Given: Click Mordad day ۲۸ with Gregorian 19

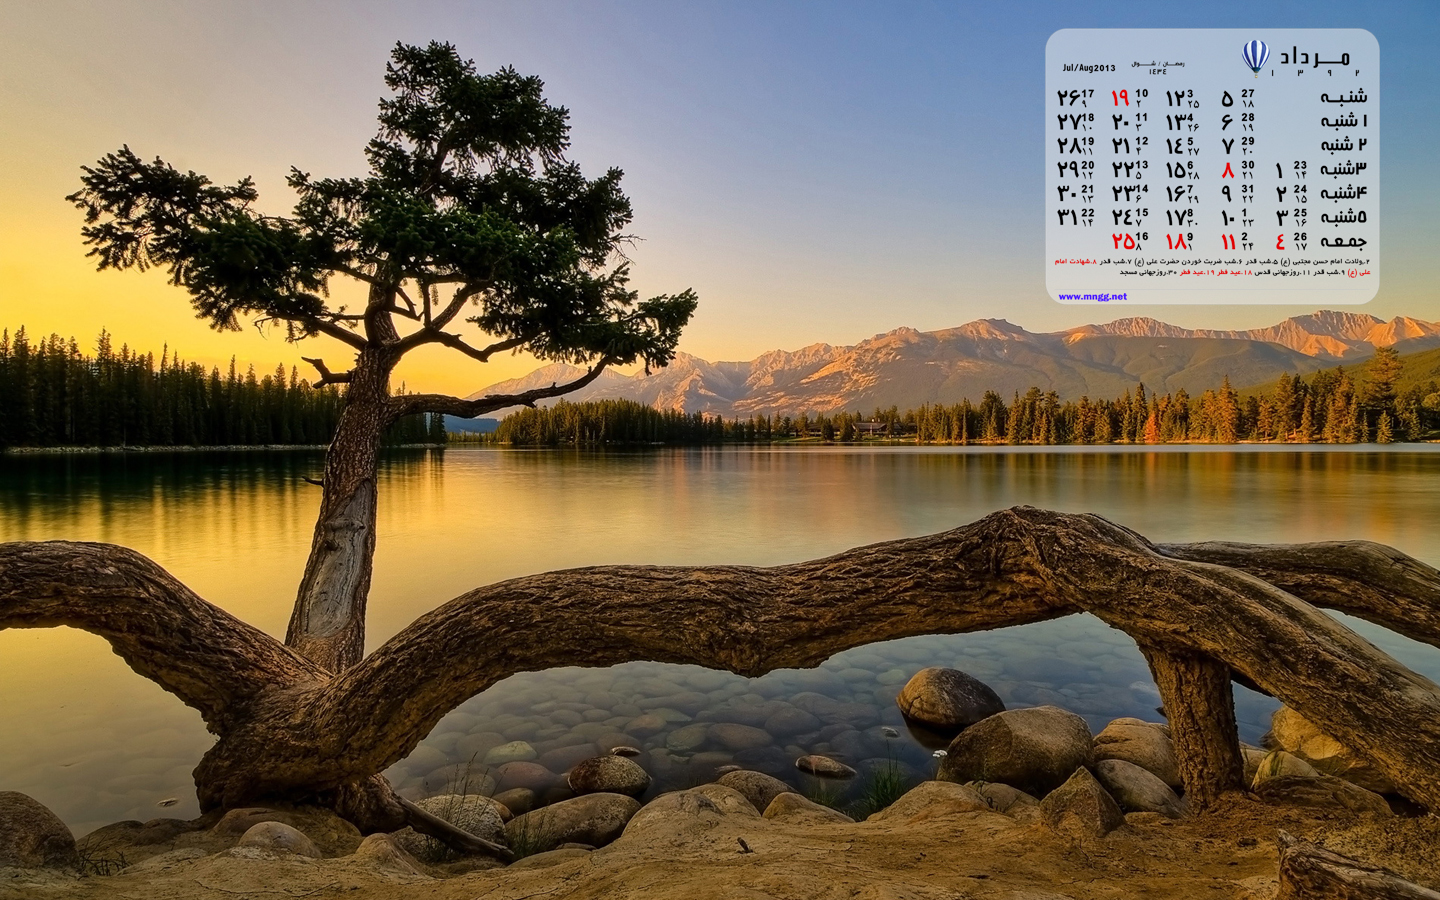Looking at the screenshot, I should point(1075,146).
